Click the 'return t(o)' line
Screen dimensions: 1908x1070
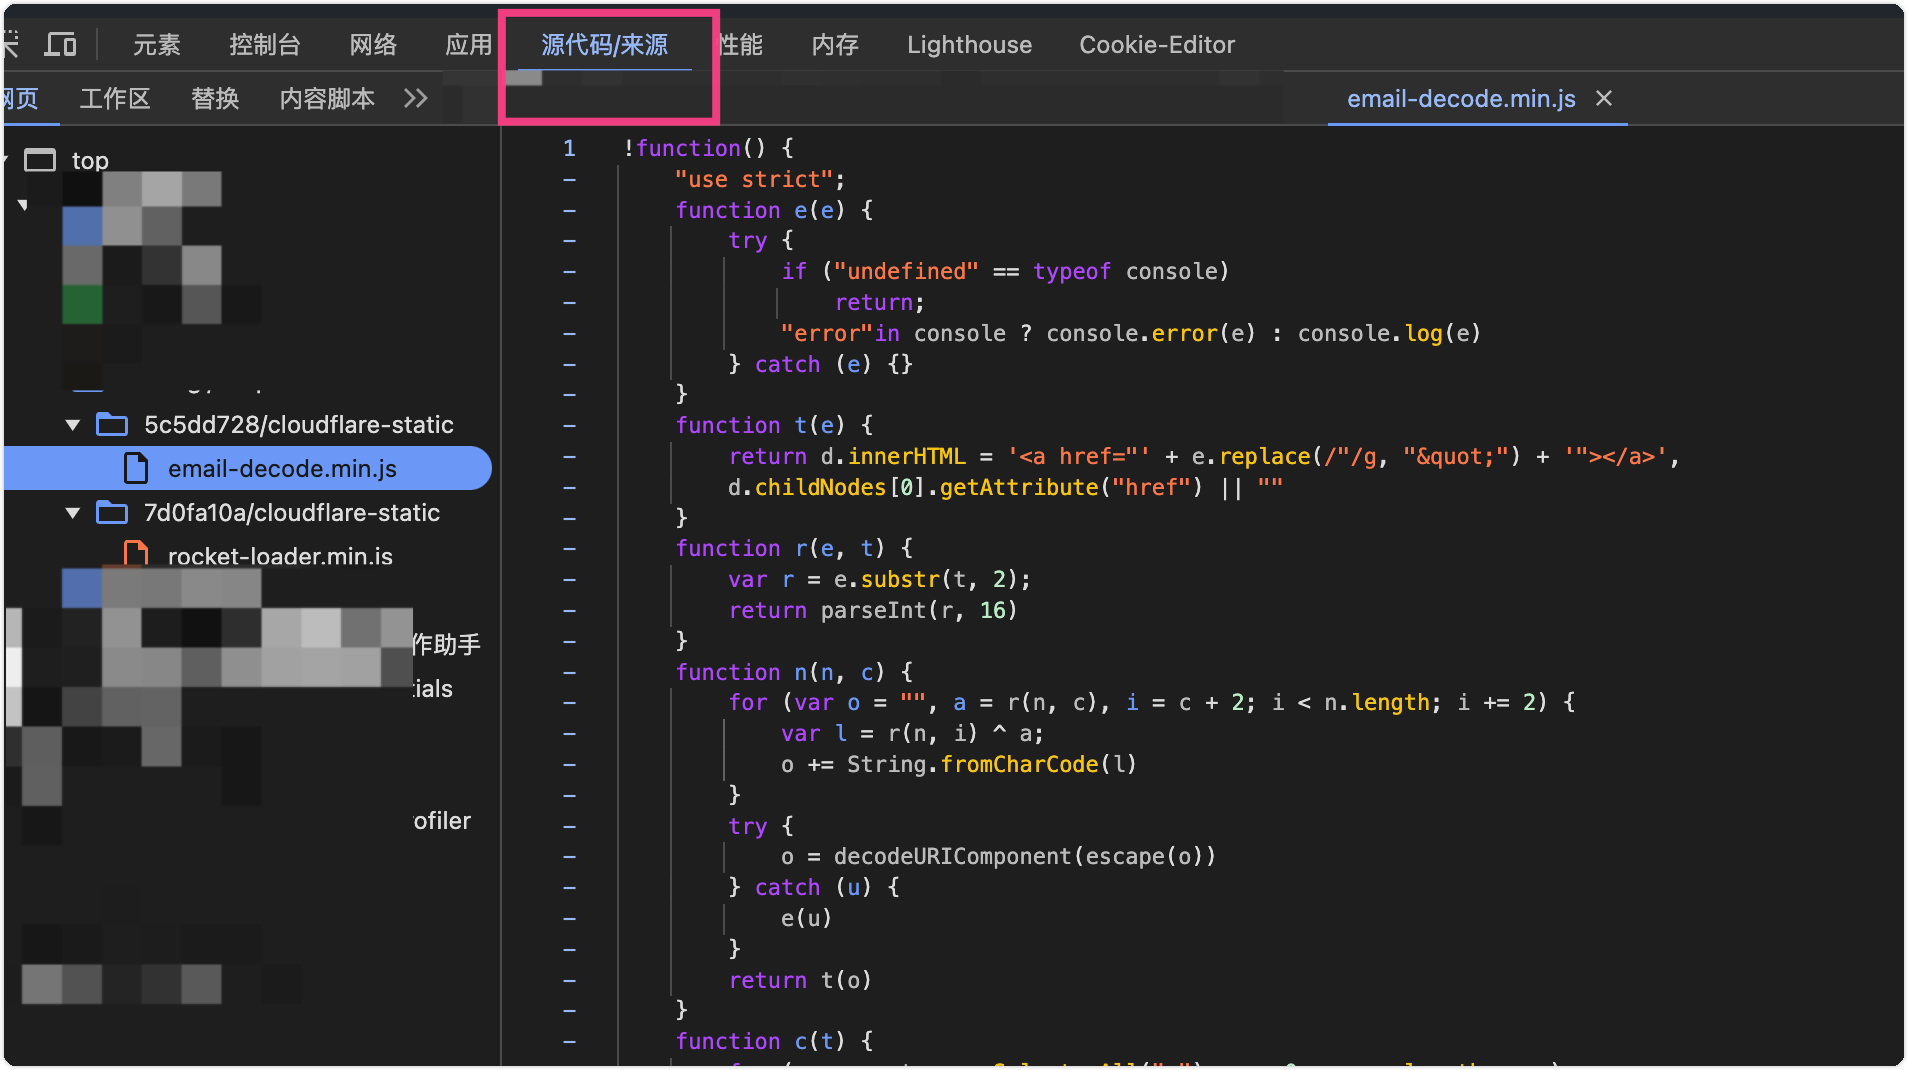[x=800, y=980]
